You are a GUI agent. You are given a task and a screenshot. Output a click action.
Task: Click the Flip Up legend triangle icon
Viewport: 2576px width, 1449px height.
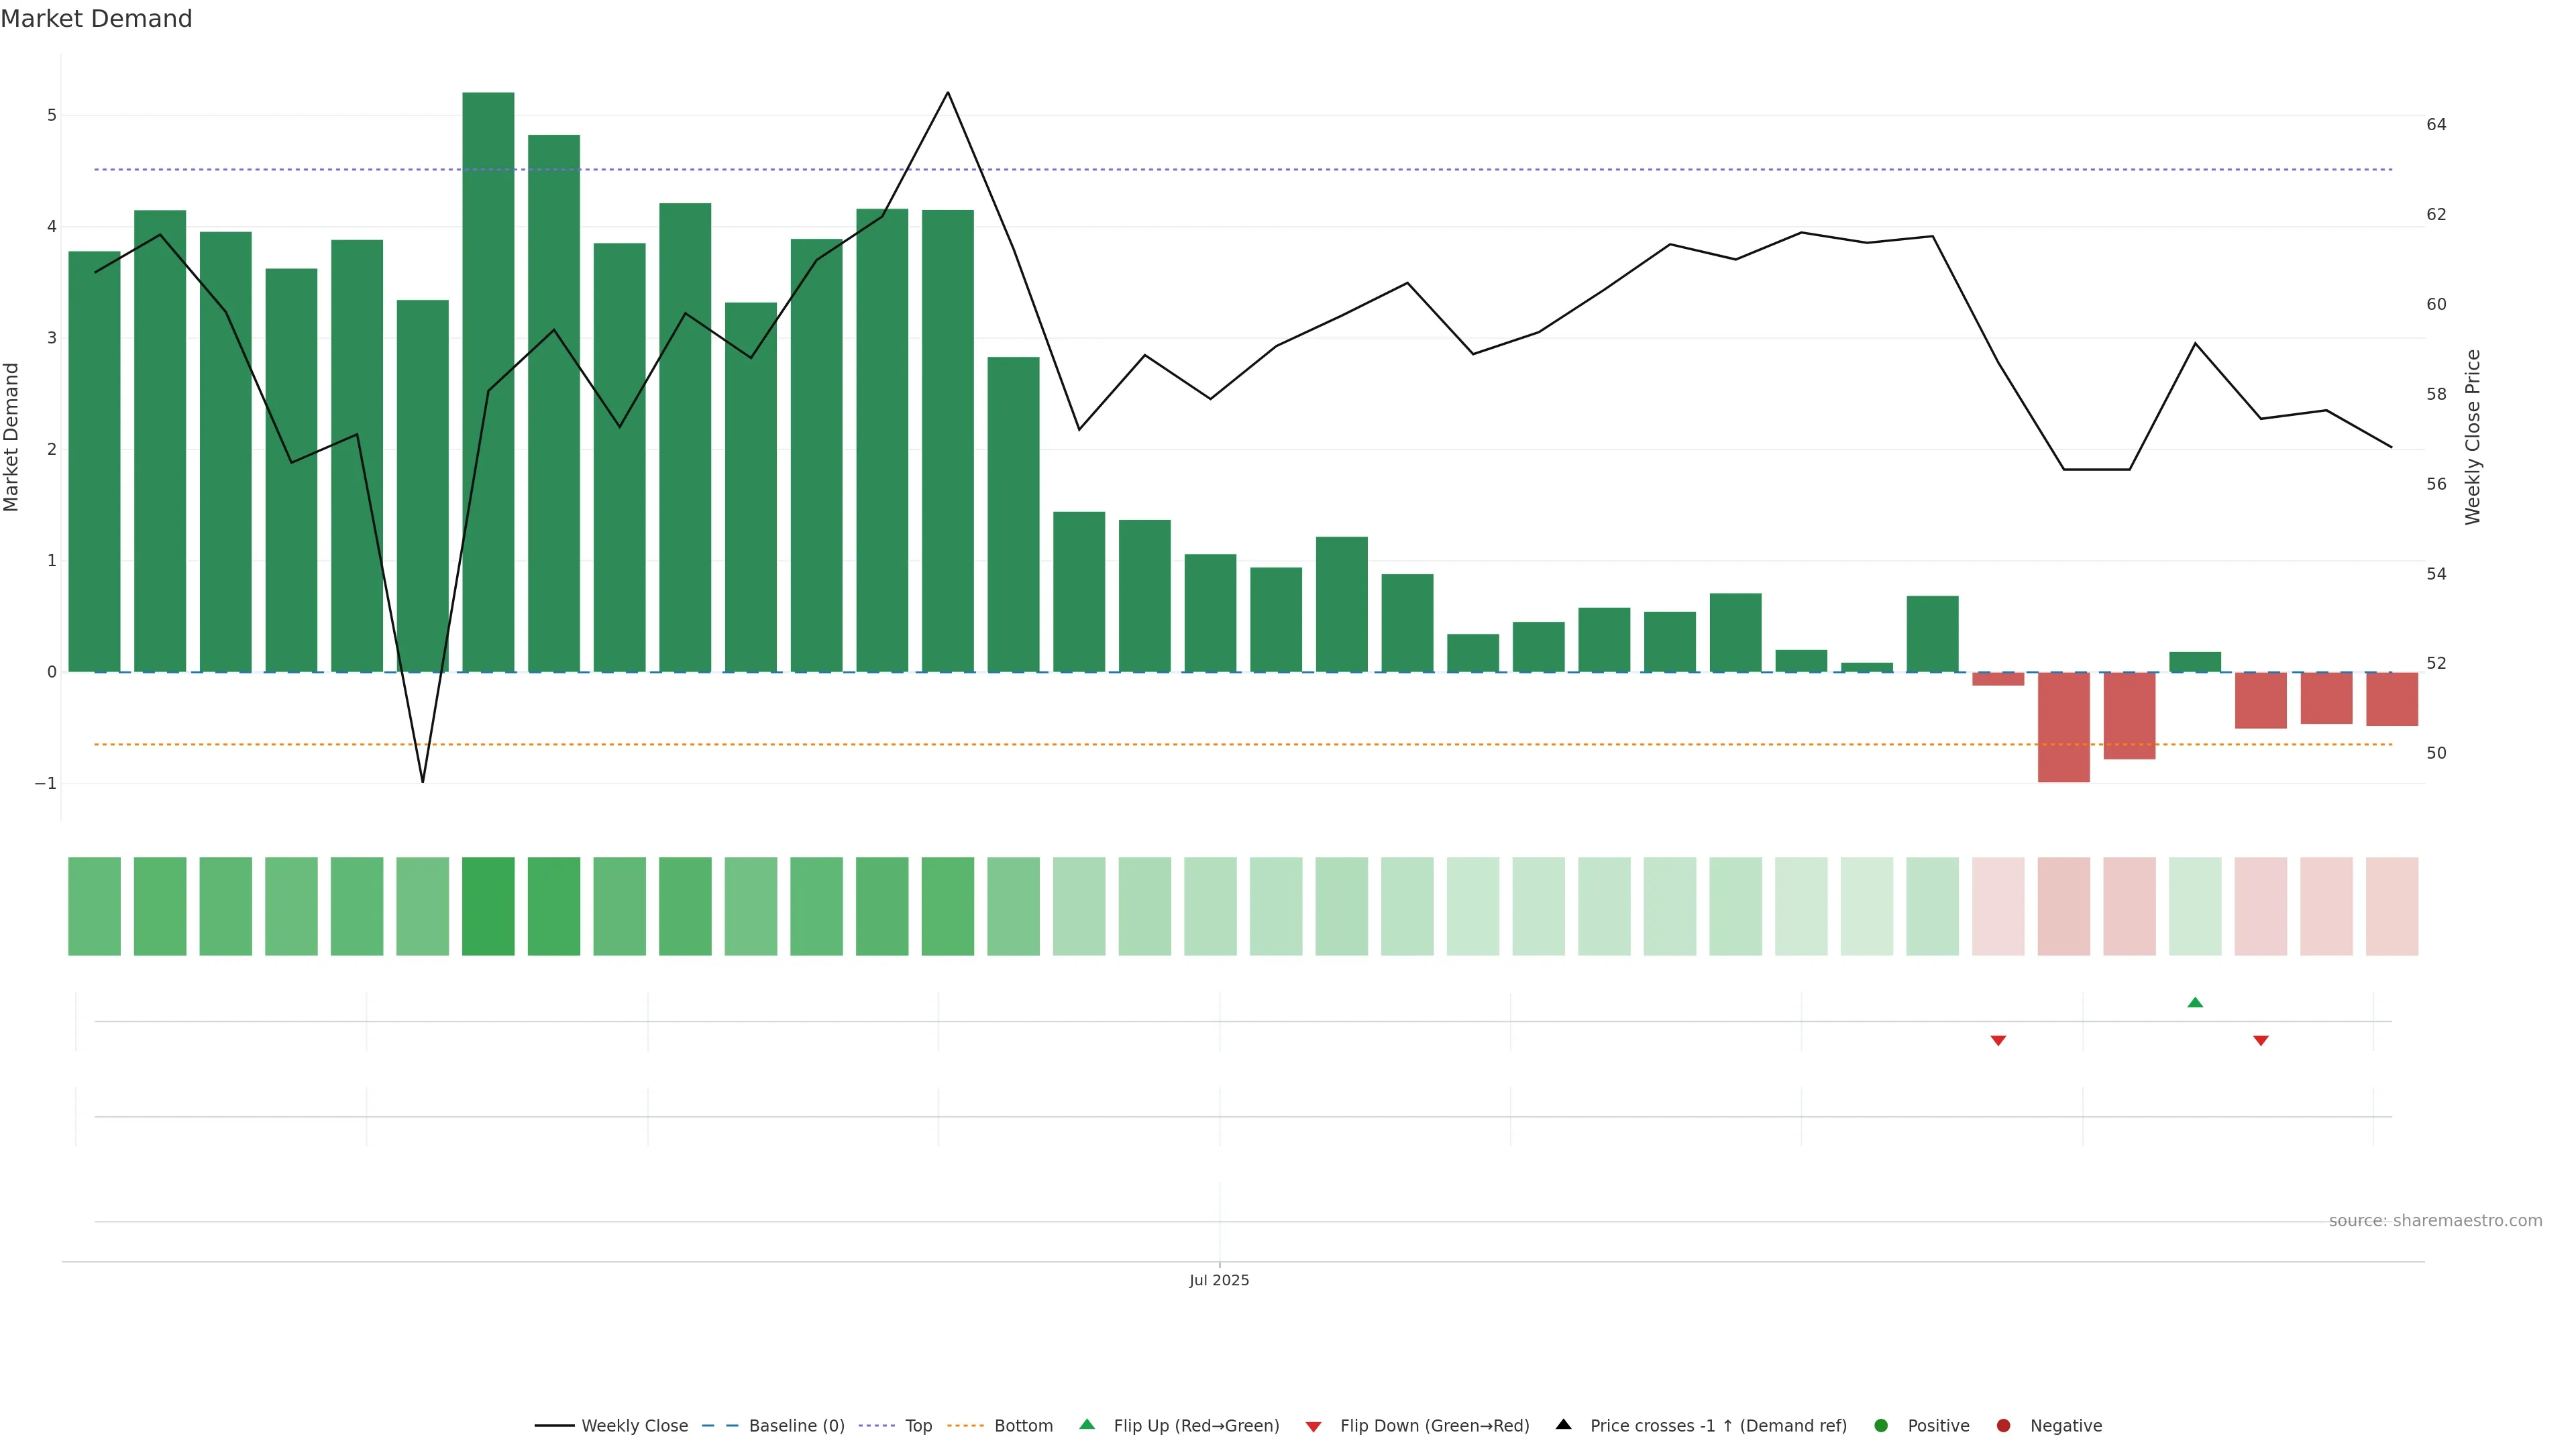(1087, 1424)
